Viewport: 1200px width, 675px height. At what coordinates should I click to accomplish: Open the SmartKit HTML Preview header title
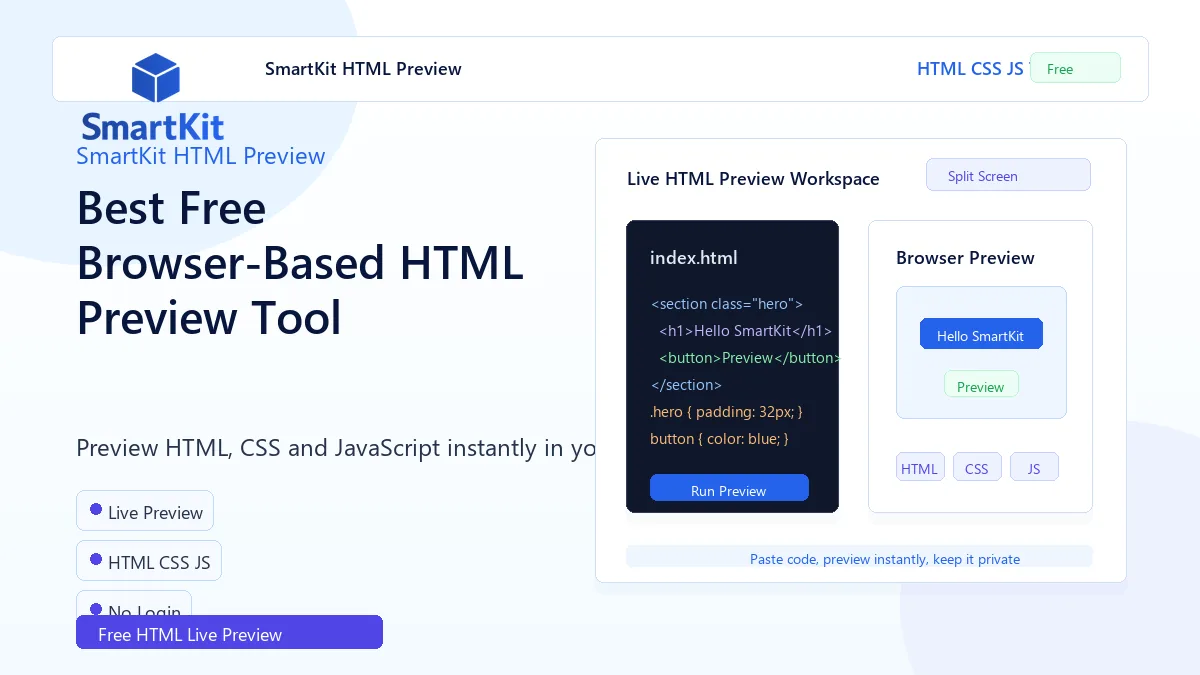[363, 69]
